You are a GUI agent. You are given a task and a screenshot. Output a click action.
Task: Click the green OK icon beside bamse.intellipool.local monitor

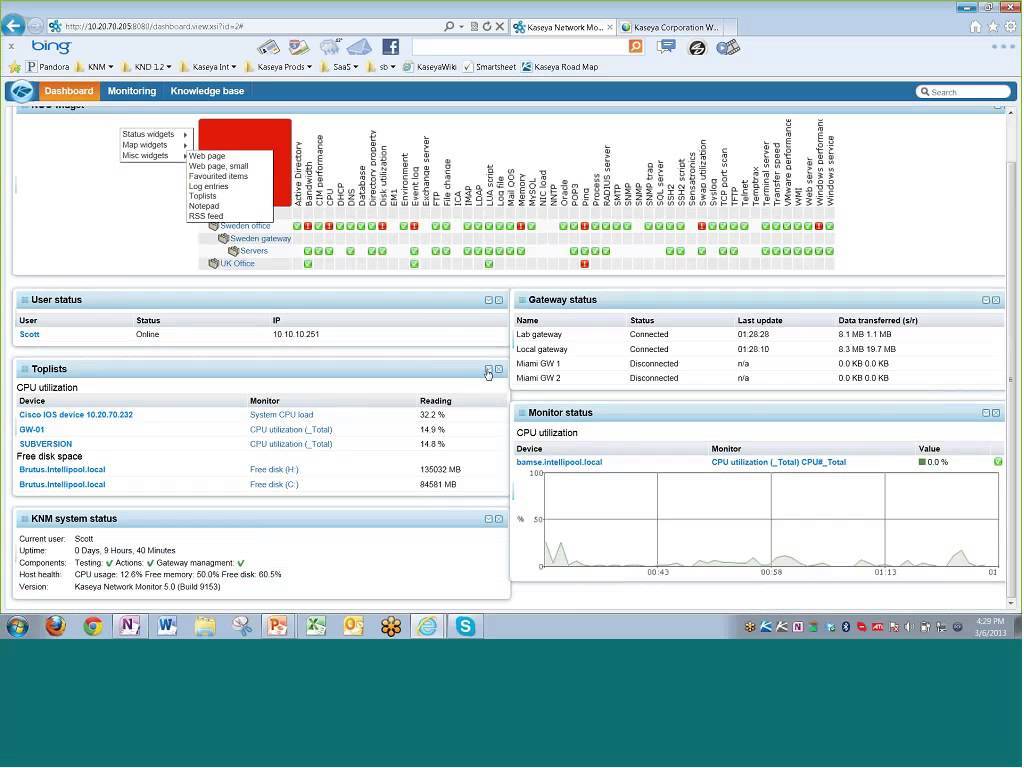coord(995,462)
